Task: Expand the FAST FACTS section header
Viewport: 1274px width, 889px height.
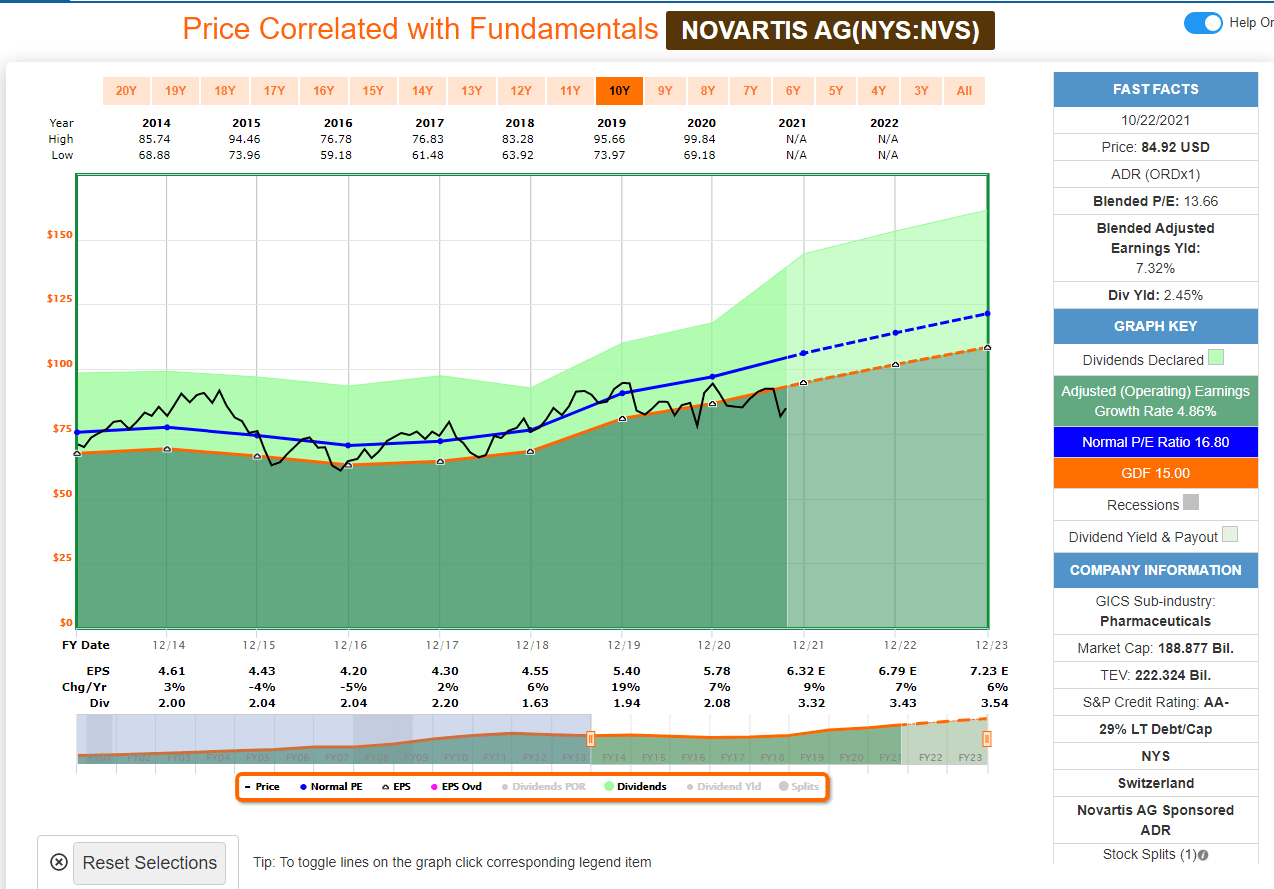Action: point(1155,88)
